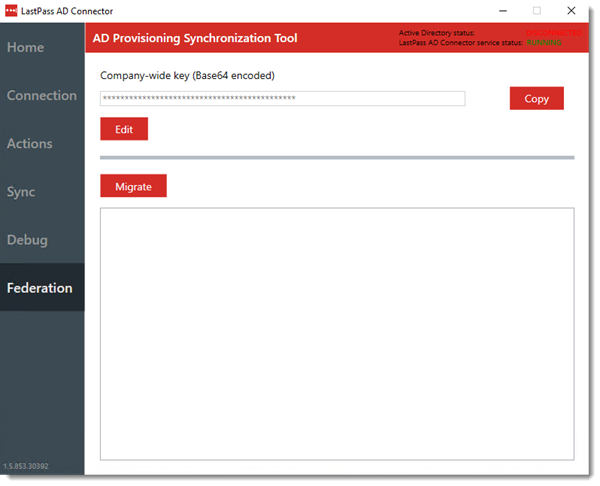600x486 pixels.
Task: Click version number 1.5.853.30392
Action: tap(26, 466)
